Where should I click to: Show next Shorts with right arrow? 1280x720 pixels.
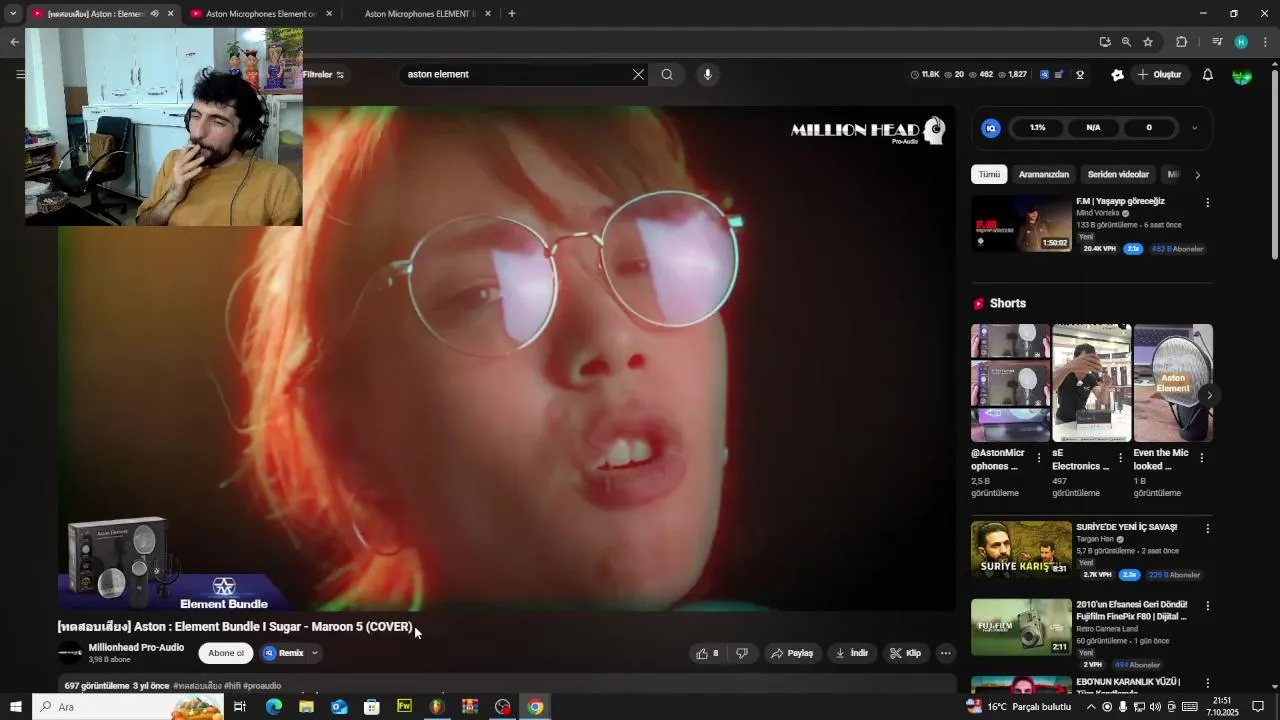1208,395
